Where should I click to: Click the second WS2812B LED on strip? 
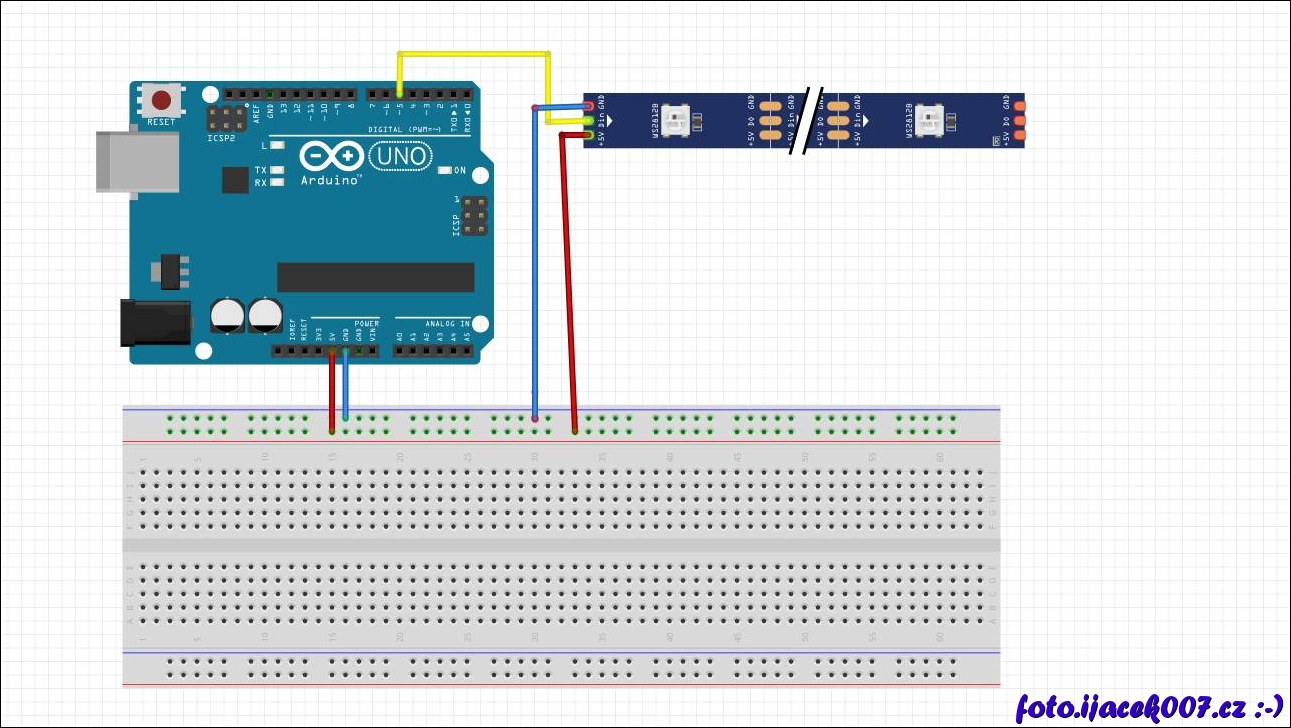click(x=929, y=120)
